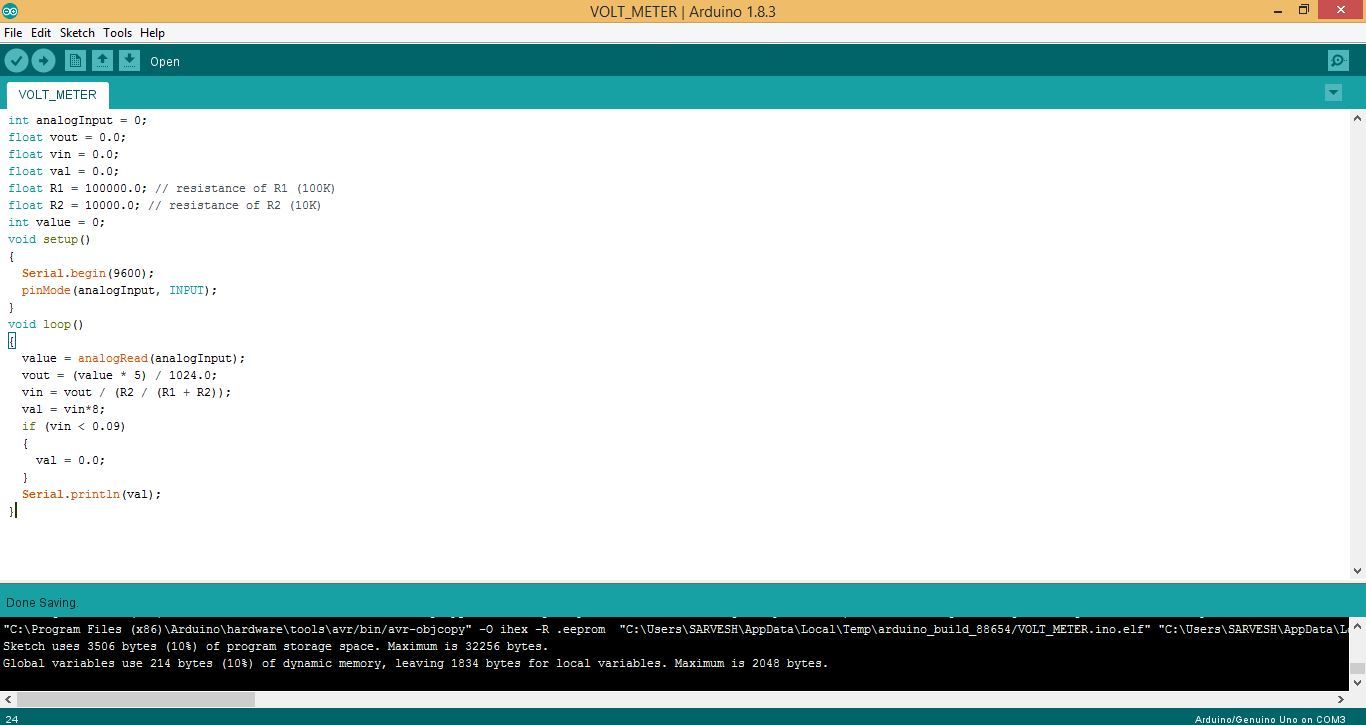Click the Verify sketch checkmark button
Viewport: 1366px width, 725px height.
coord(16,61)
